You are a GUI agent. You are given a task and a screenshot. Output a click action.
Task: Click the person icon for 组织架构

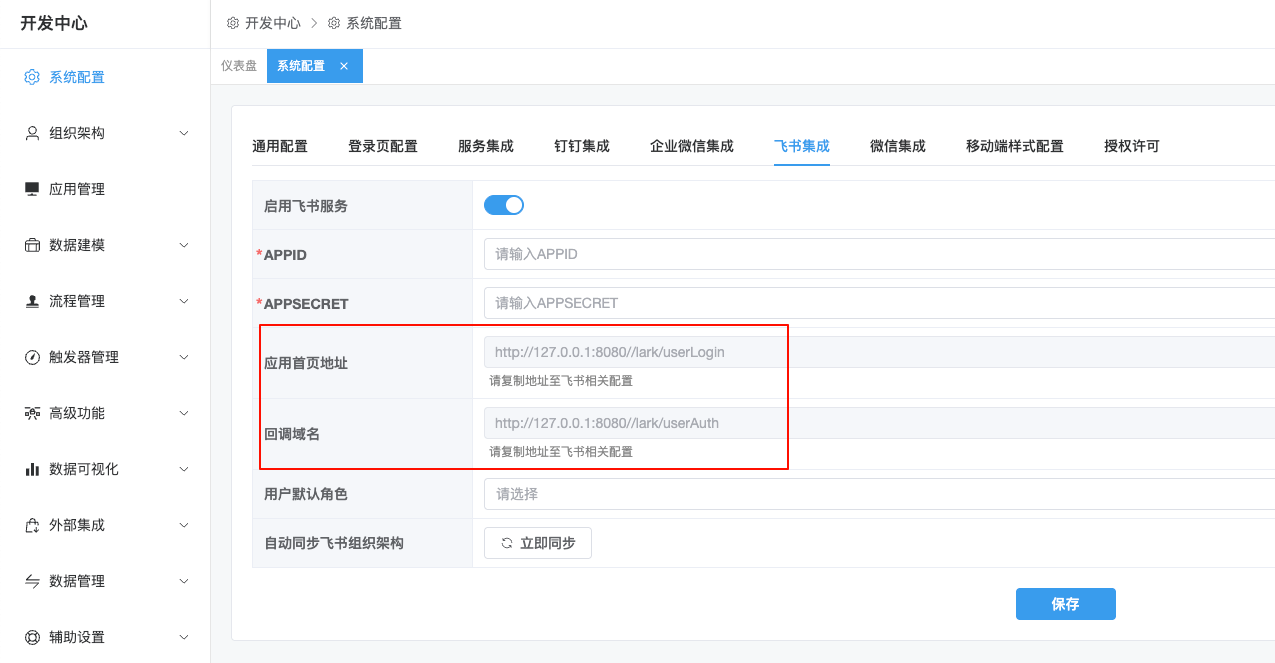[x=32, y=133]
